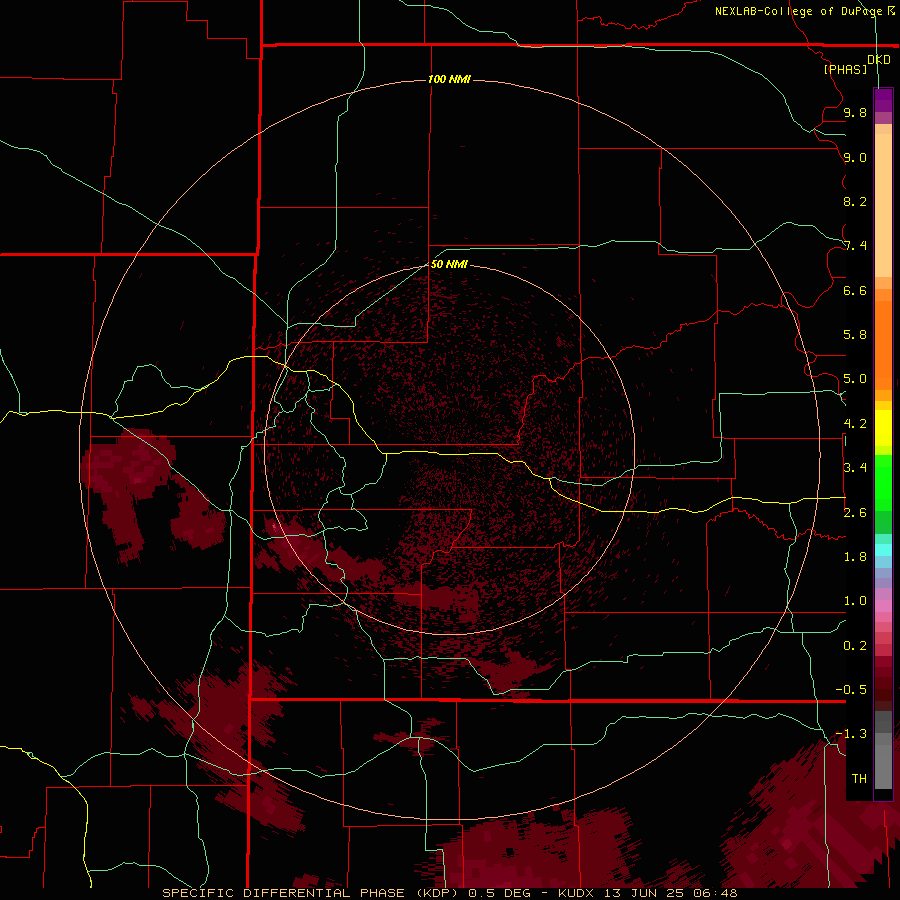Click the 3.4 legend value
This screenshot has height=900, width=900.
click(855, 468)
